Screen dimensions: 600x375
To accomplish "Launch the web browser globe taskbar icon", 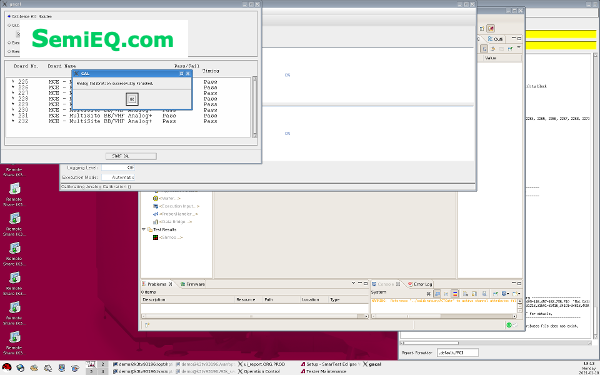I will coord(20,368).
